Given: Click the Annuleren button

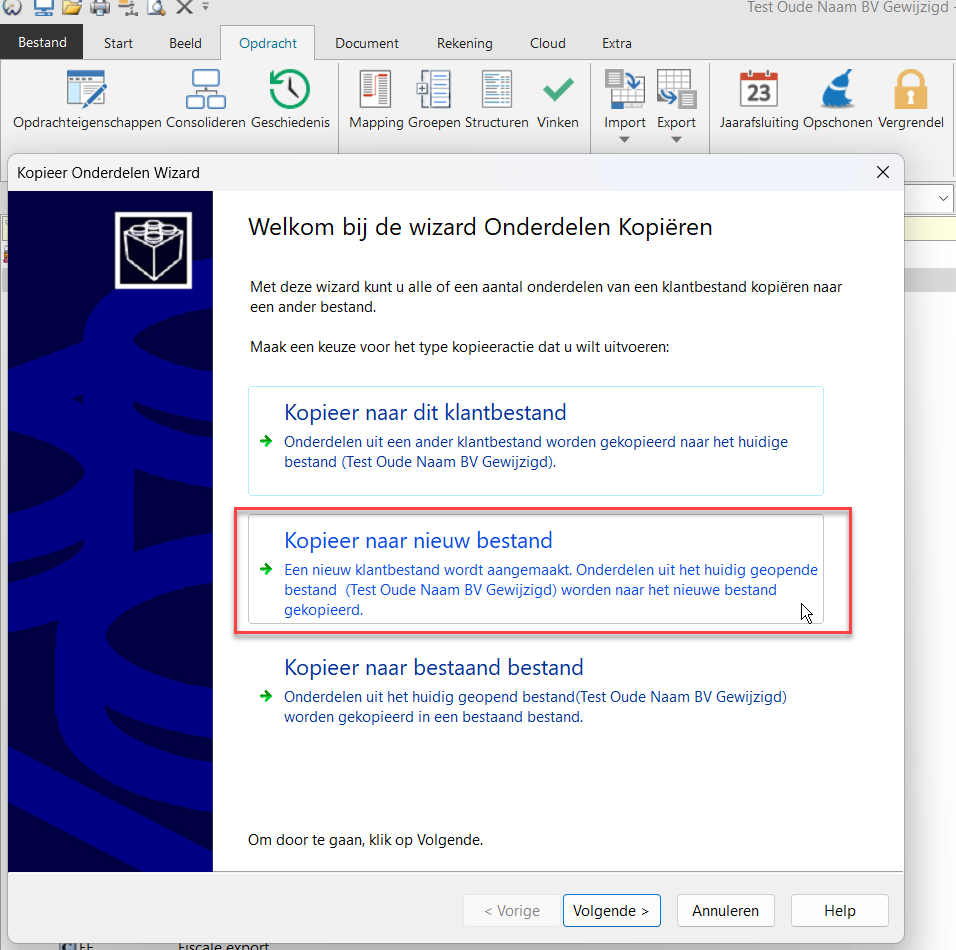Looking at the screenshot, I should click(x=726, y=910).
